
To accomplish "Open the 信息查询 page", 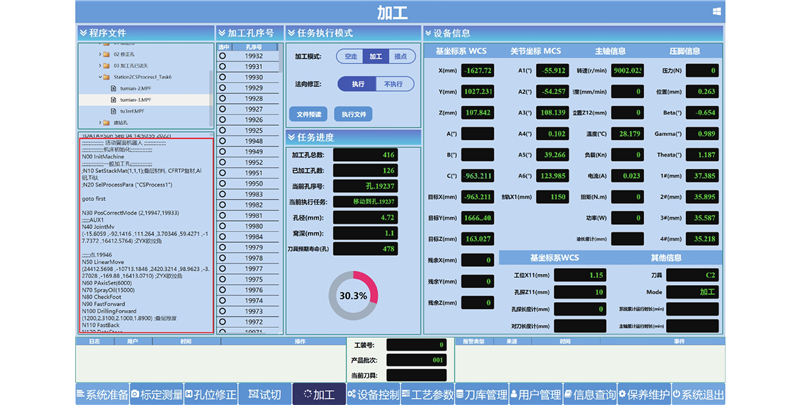I will point(589,395).
